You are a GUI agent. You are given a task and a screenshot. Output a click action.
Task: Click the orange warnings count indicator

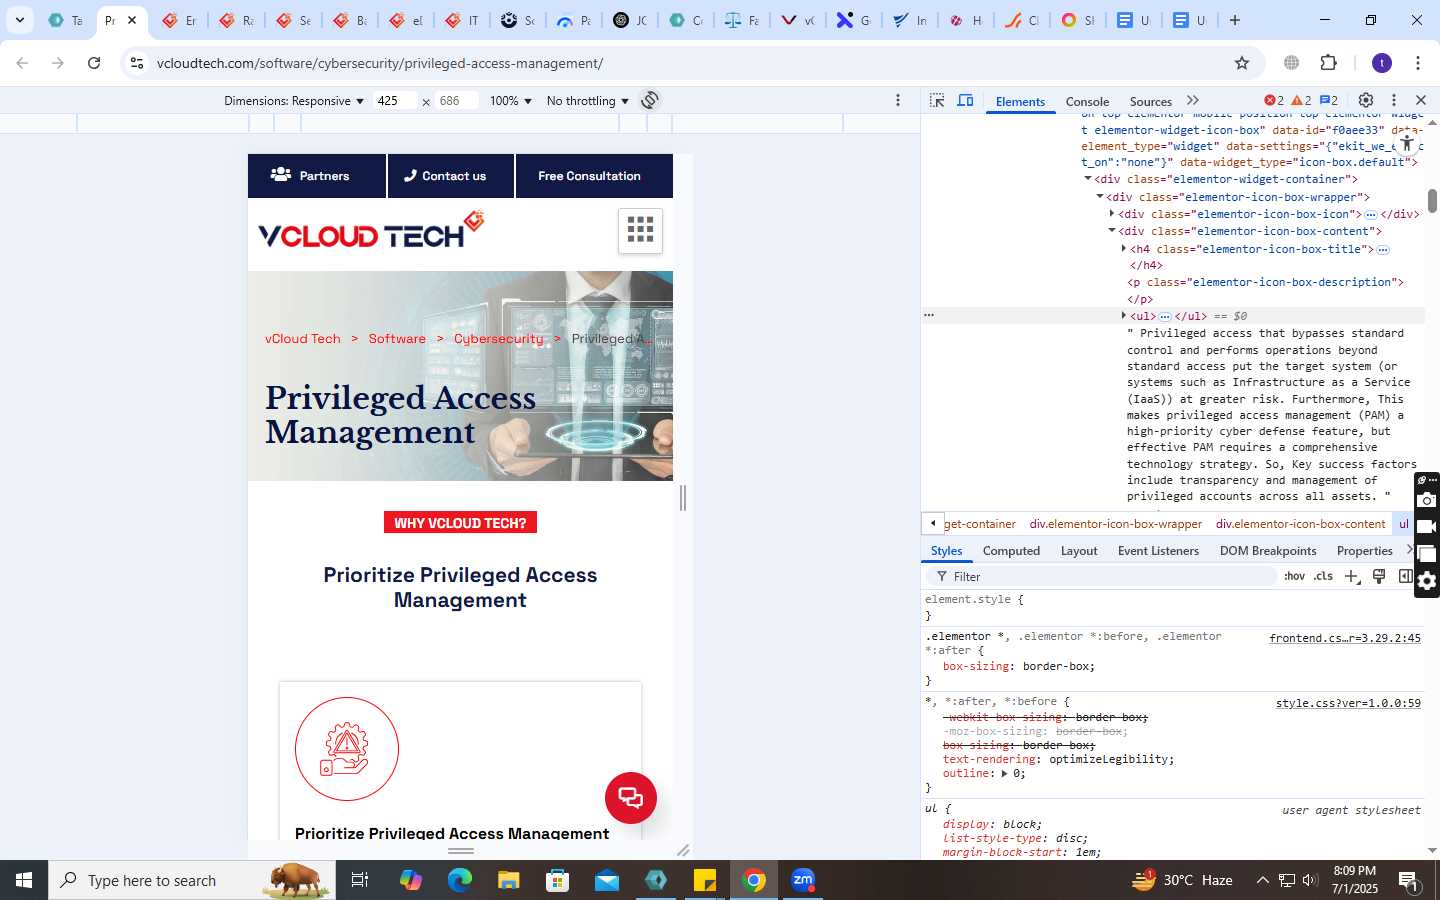(1301, 100)
